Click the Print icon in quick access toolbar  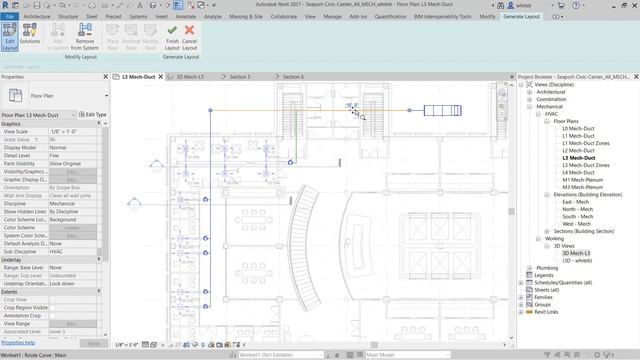pos(92,5)
